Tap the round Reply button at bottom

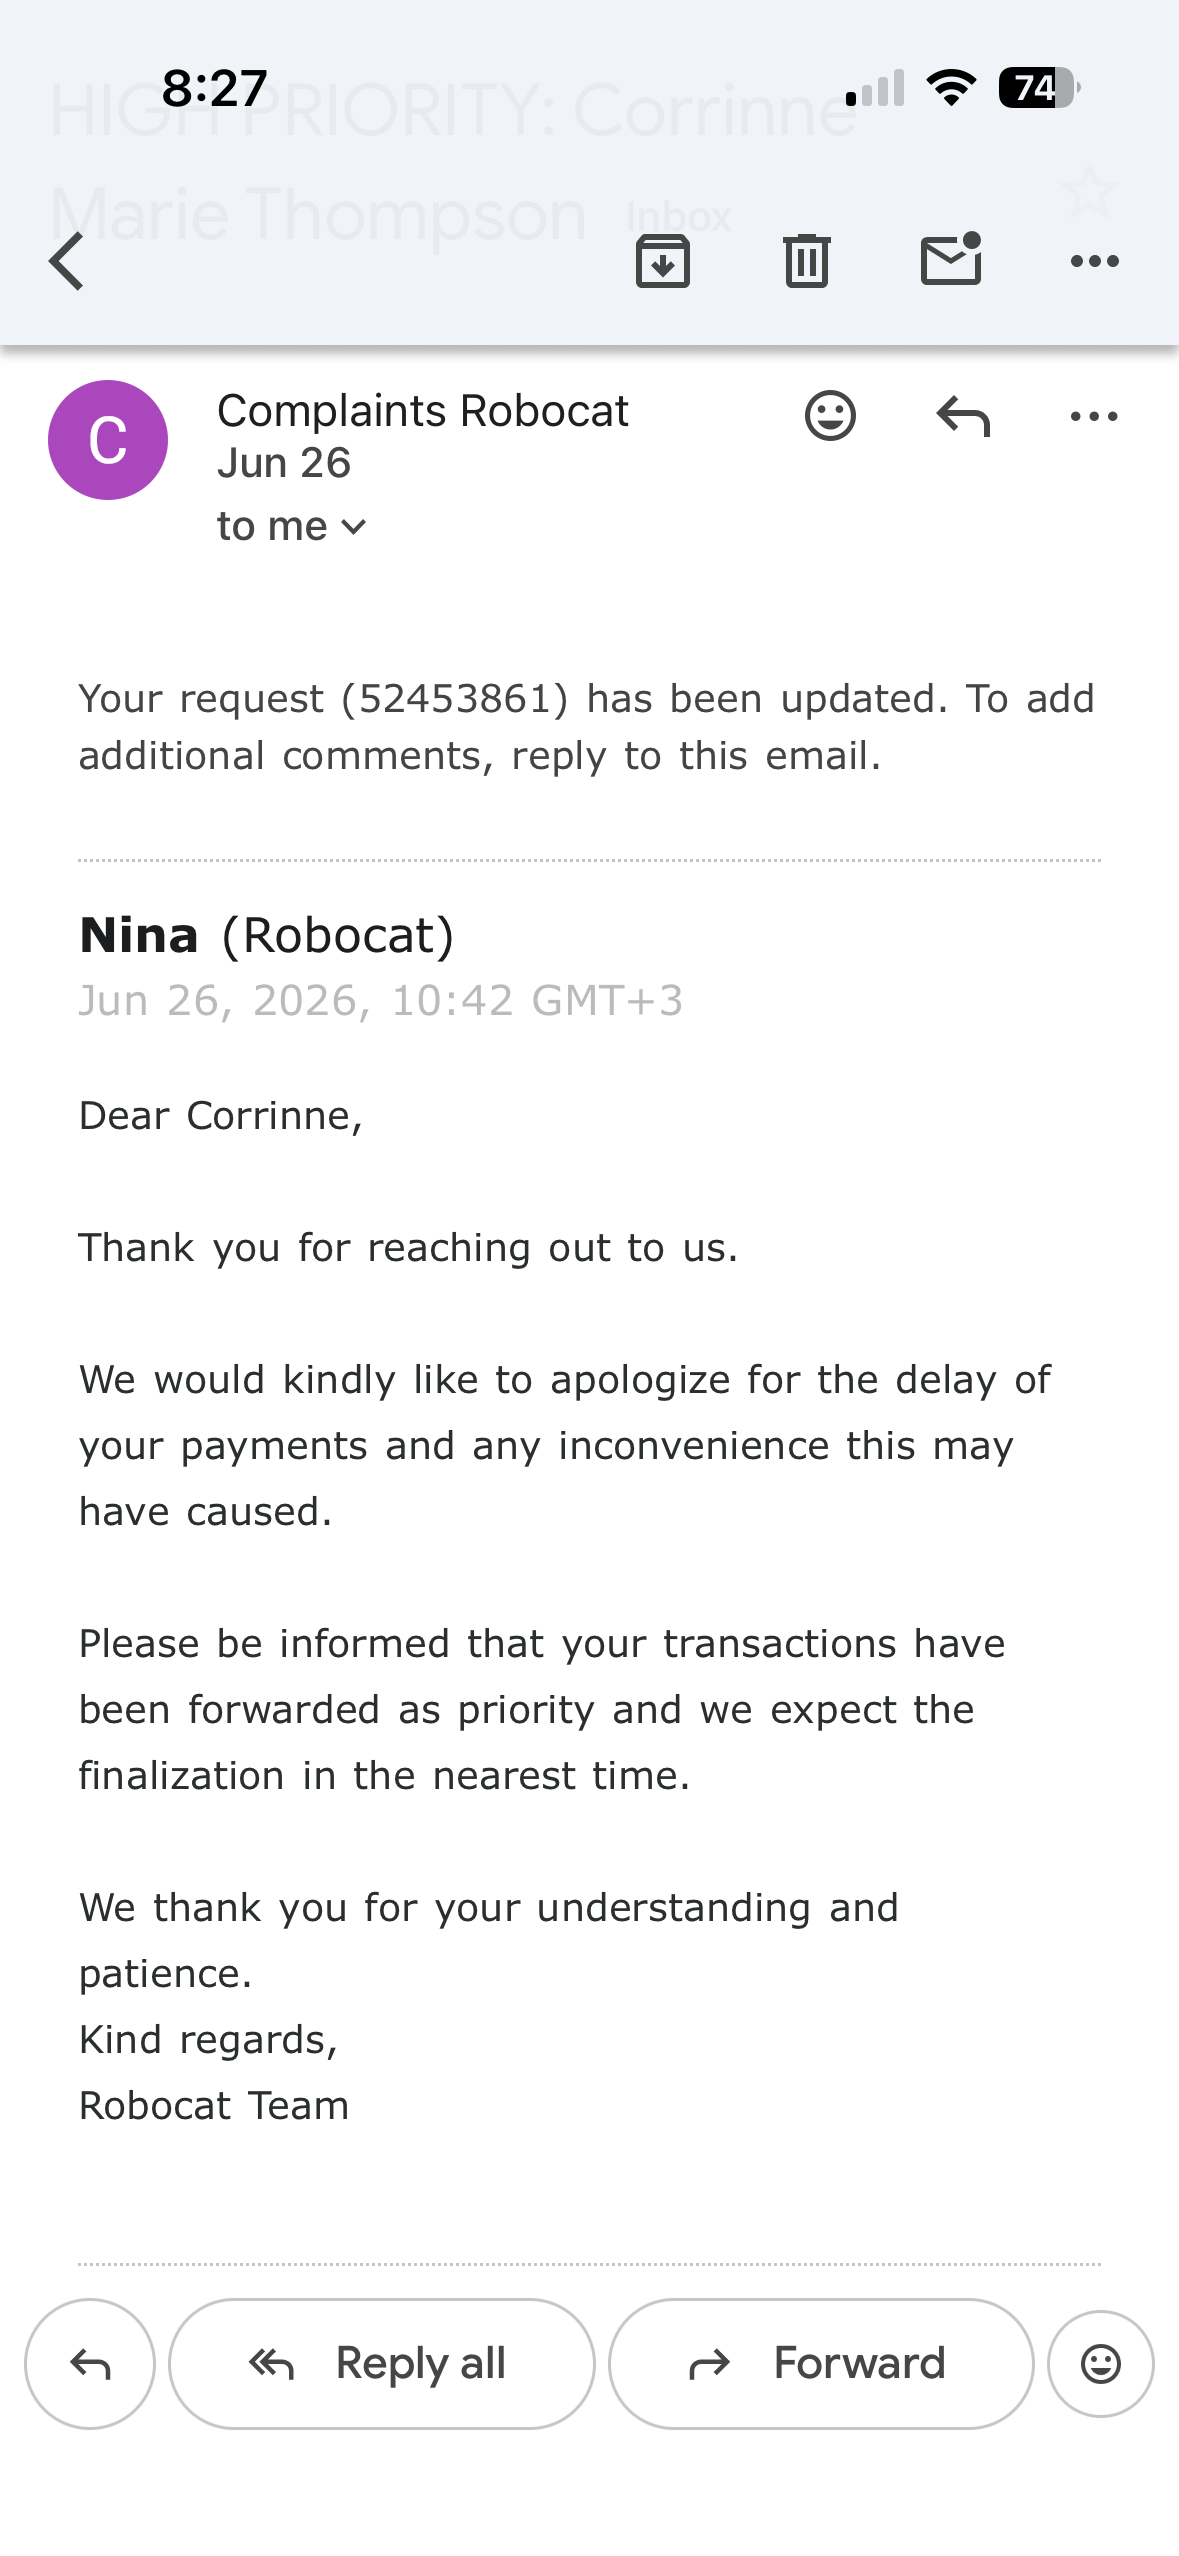tap(90, 2364)
